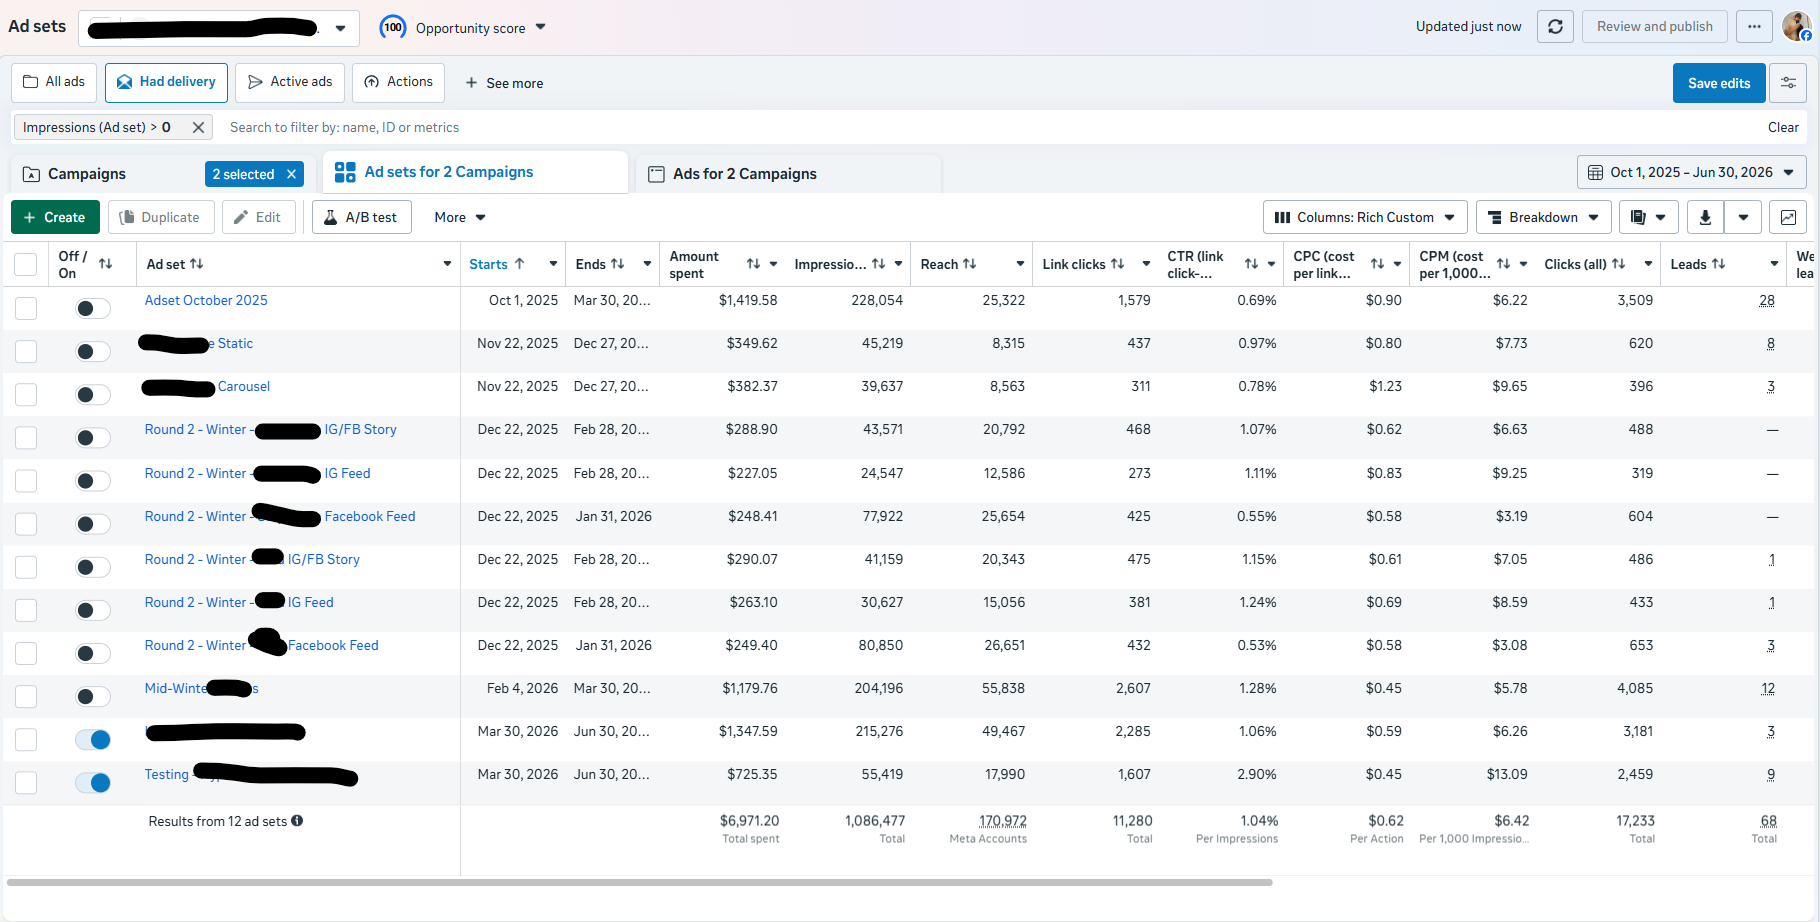The image size is (1820, 922).
Task: Click the export download icon
Action: pyautogui.click(x=1705, y=217)
